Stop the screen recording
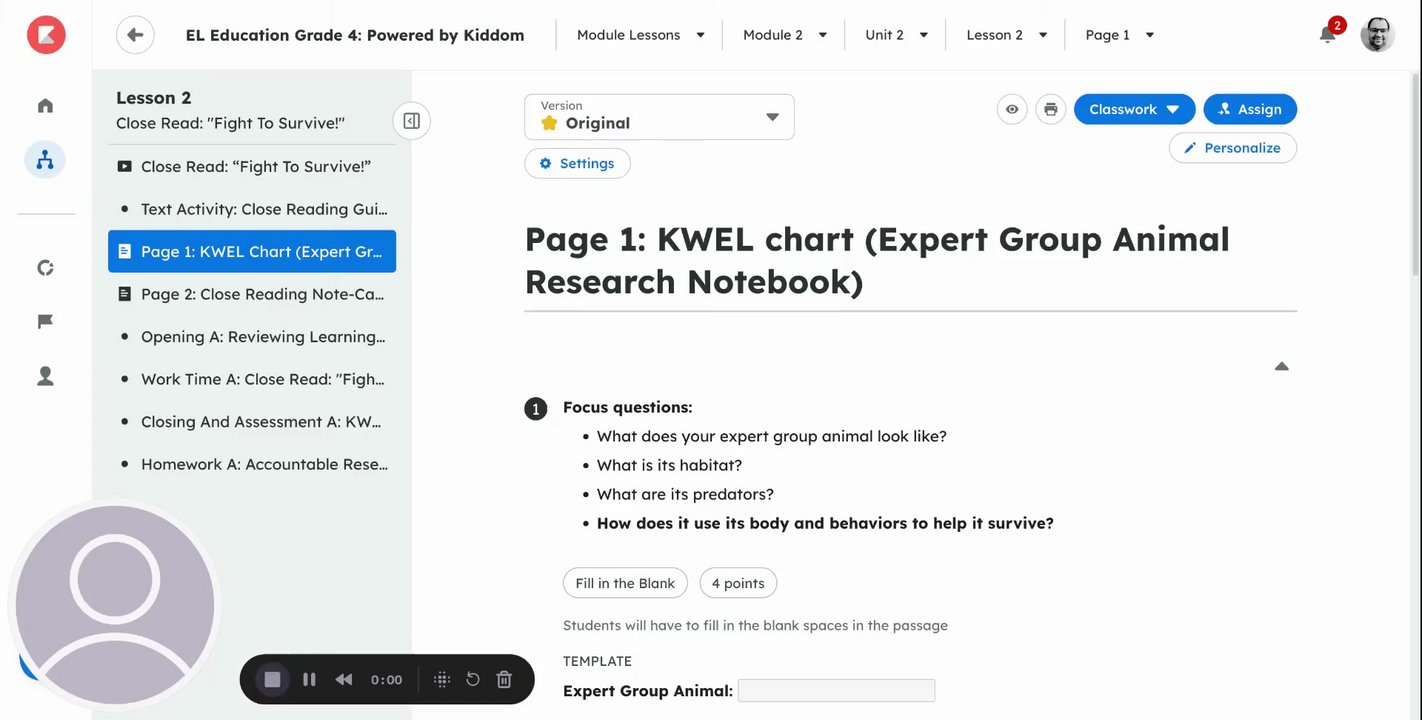The image size is (1422, 720). click(272, 680)
